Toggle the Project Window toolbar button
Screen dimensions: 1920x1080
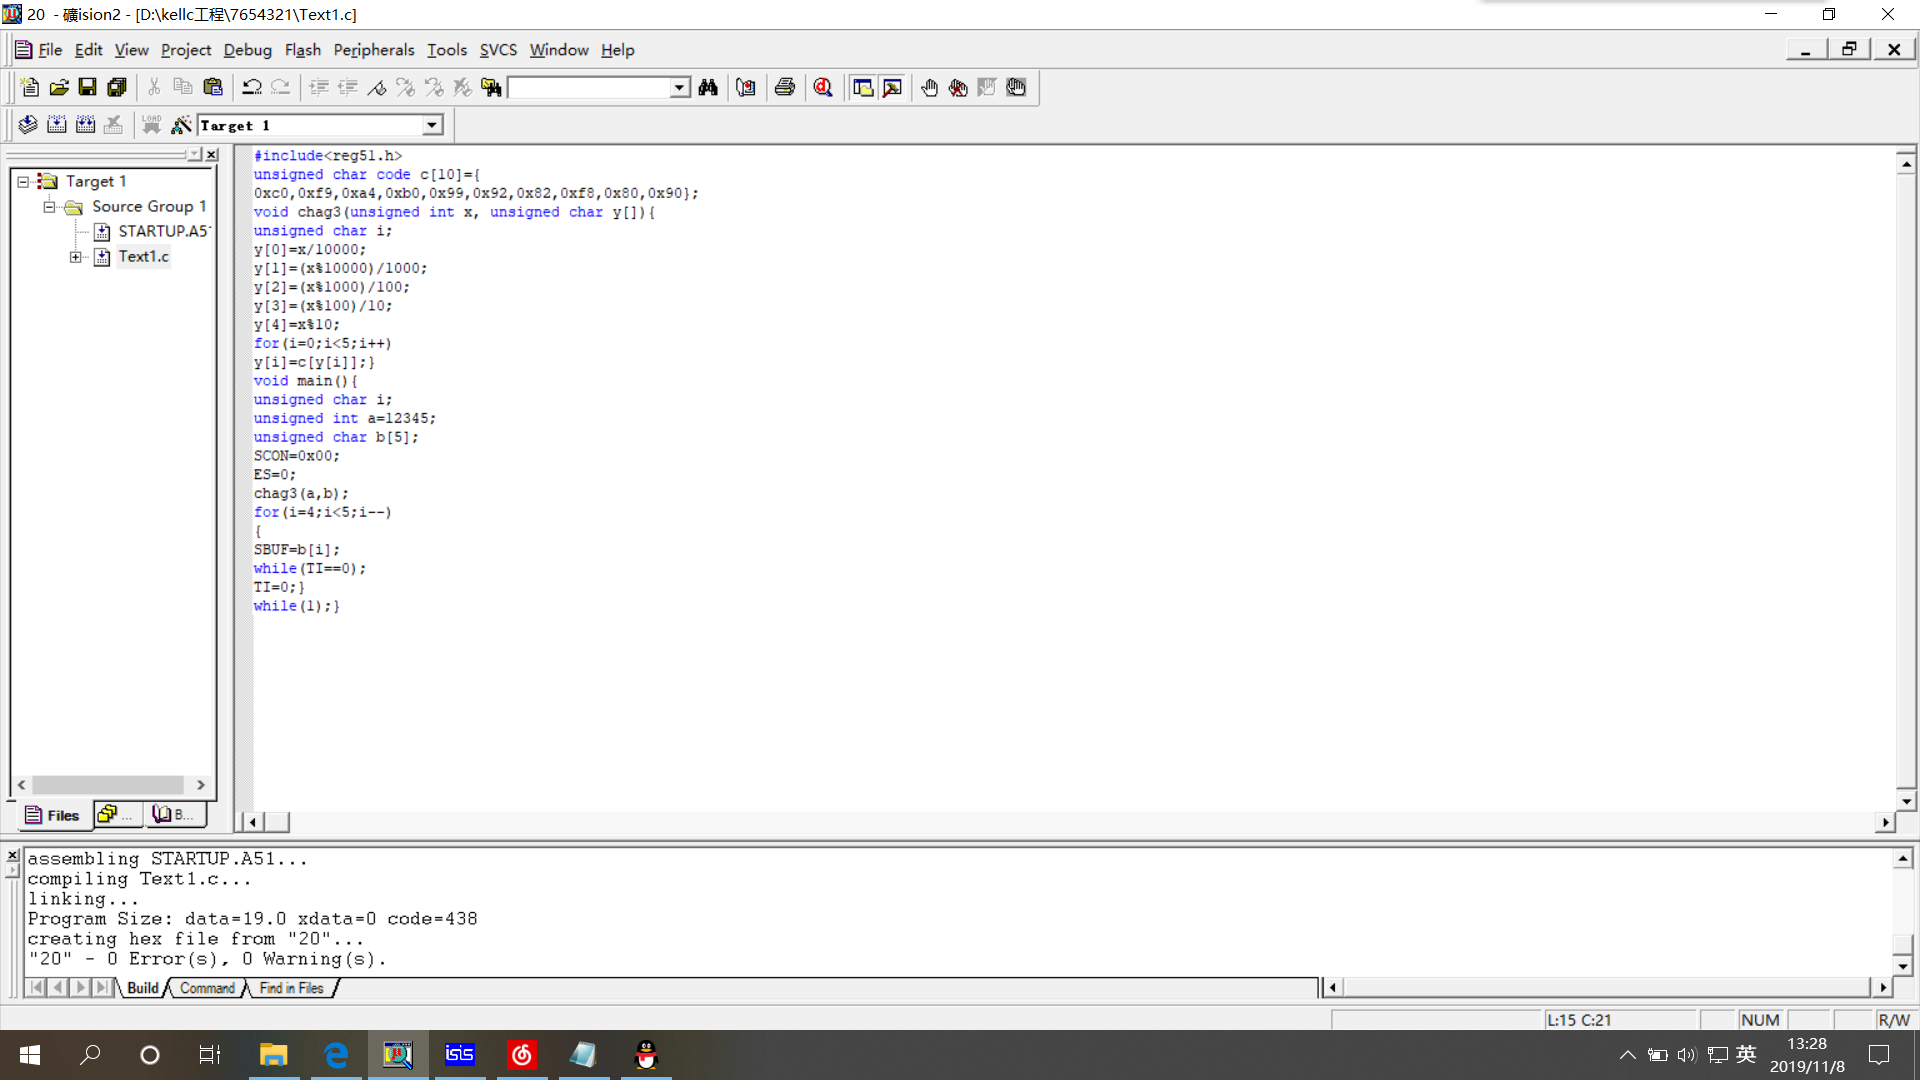click(863, 88)
